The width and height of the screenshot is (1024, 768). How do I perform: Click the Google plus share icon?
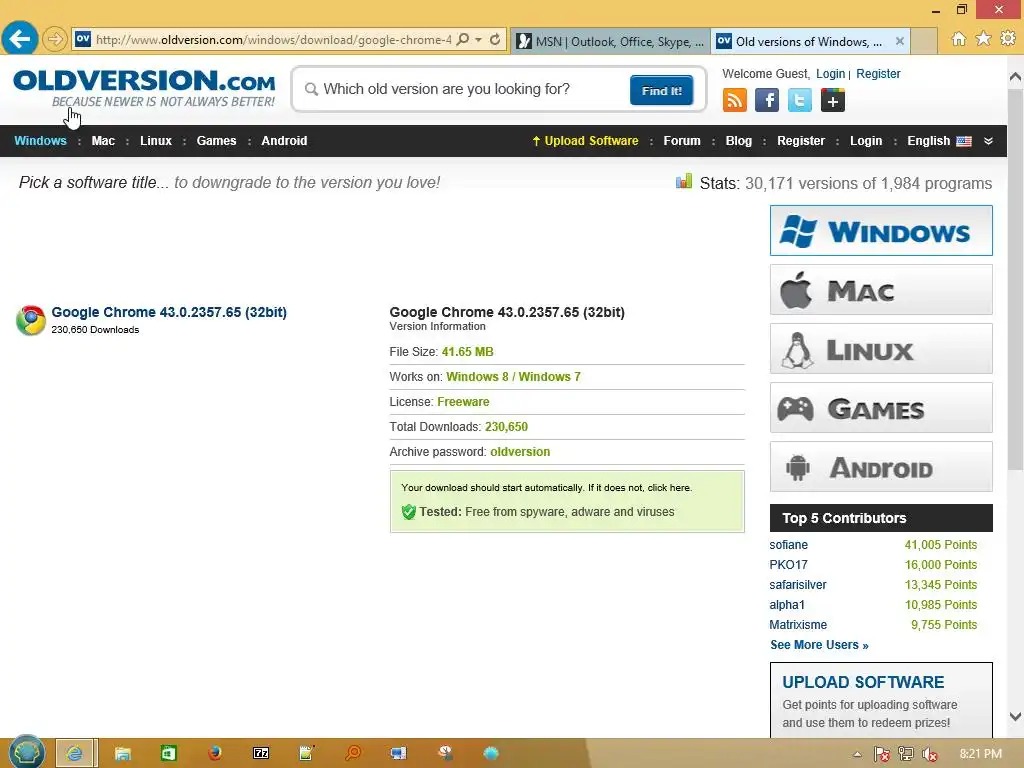click(833, 101)
